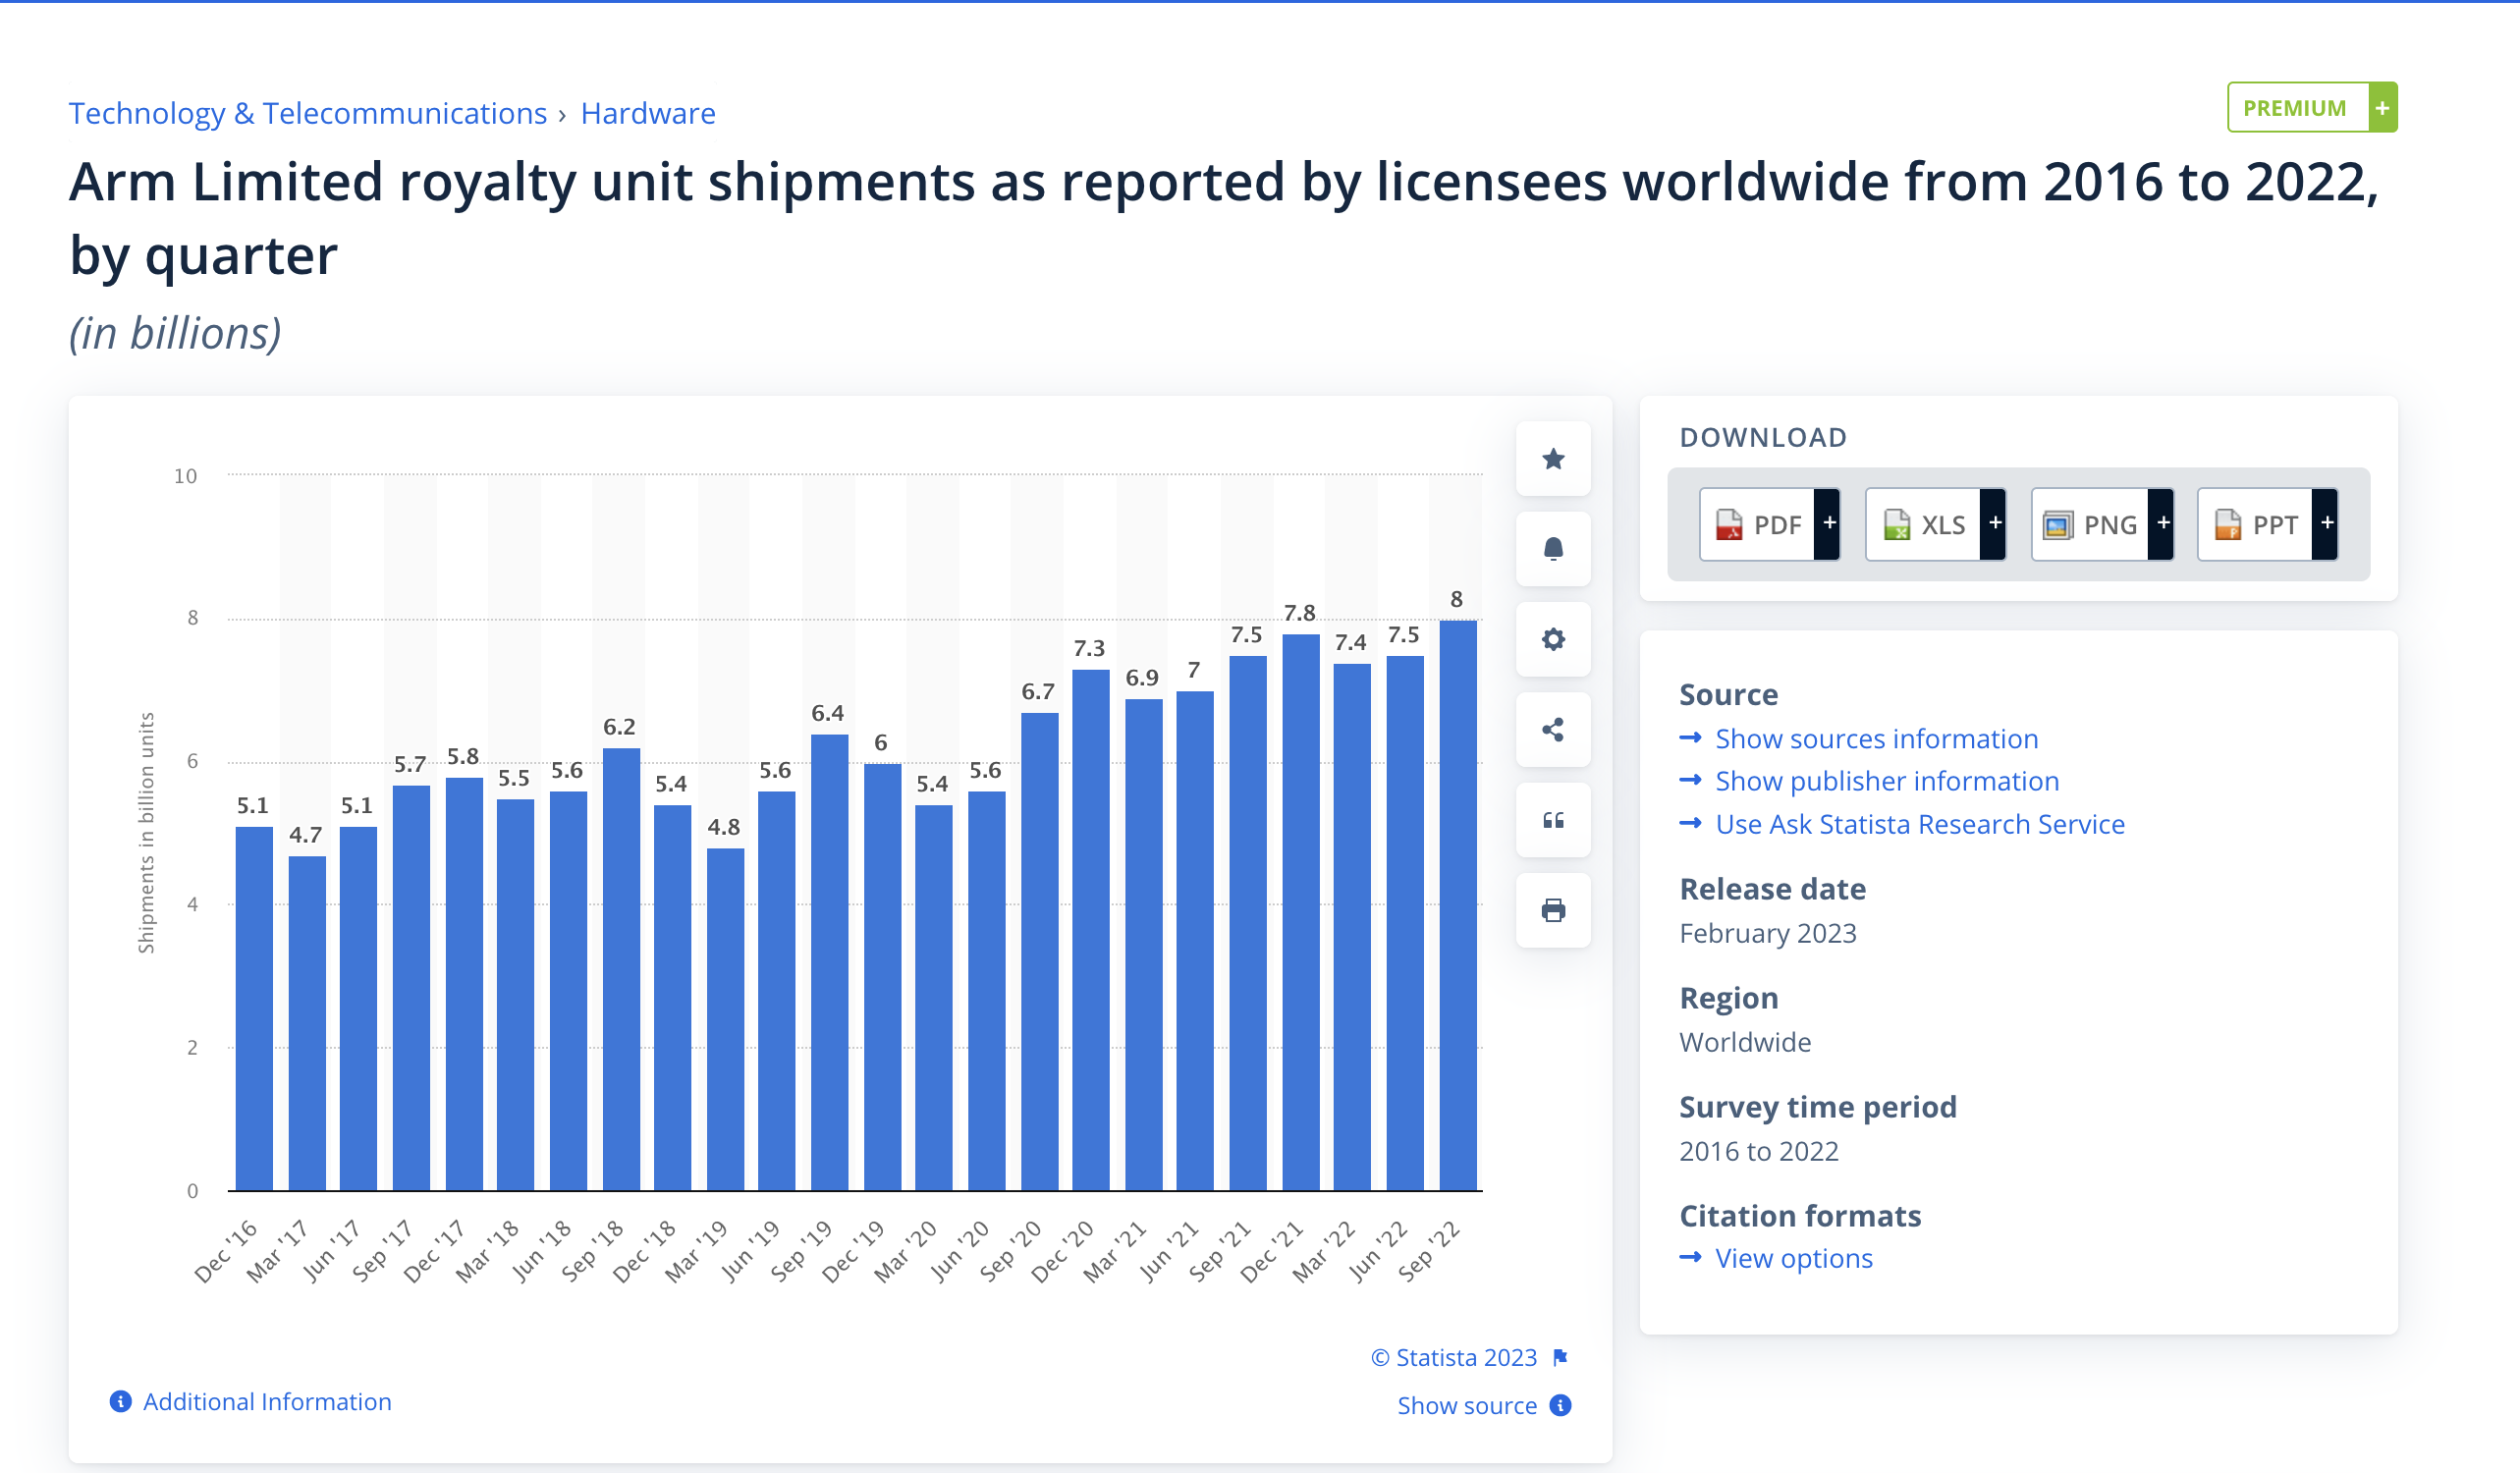The height and width of the screenshot is (1473, 2520).
Task: Click the plus on the PNG button
Action: 2163,523
